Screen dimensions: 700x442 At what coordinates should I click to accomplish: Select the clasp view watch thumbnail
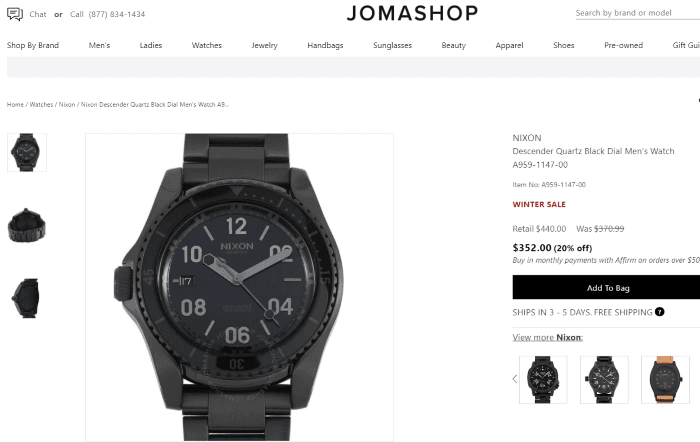click(x=27, y=225)
